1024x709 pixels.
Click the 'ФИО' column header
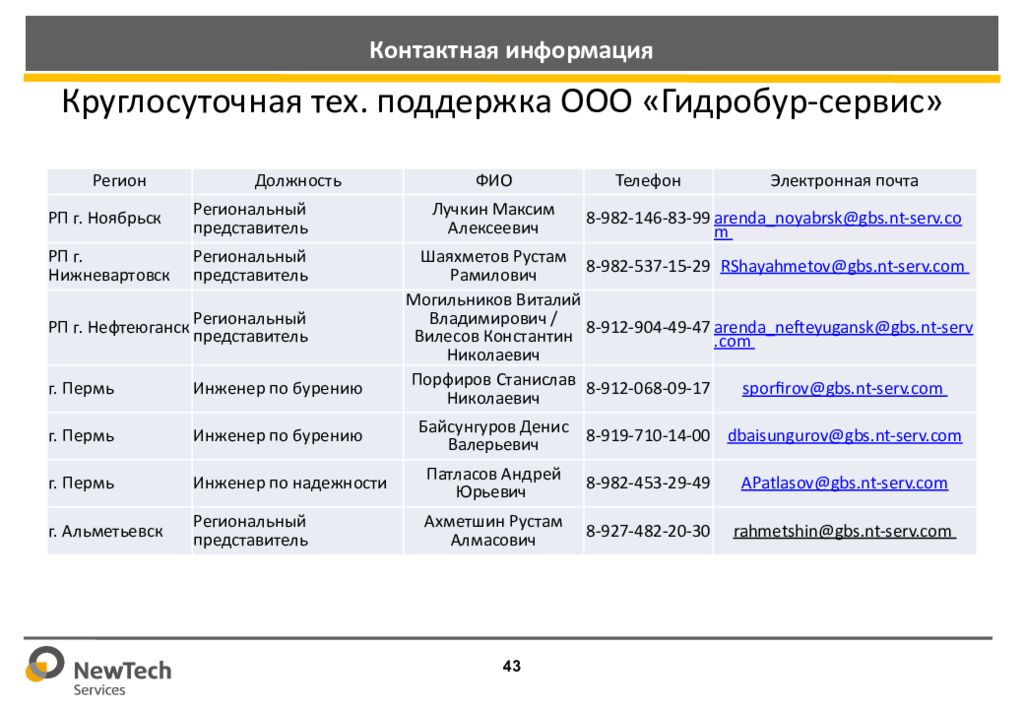(x=493, y=181)
